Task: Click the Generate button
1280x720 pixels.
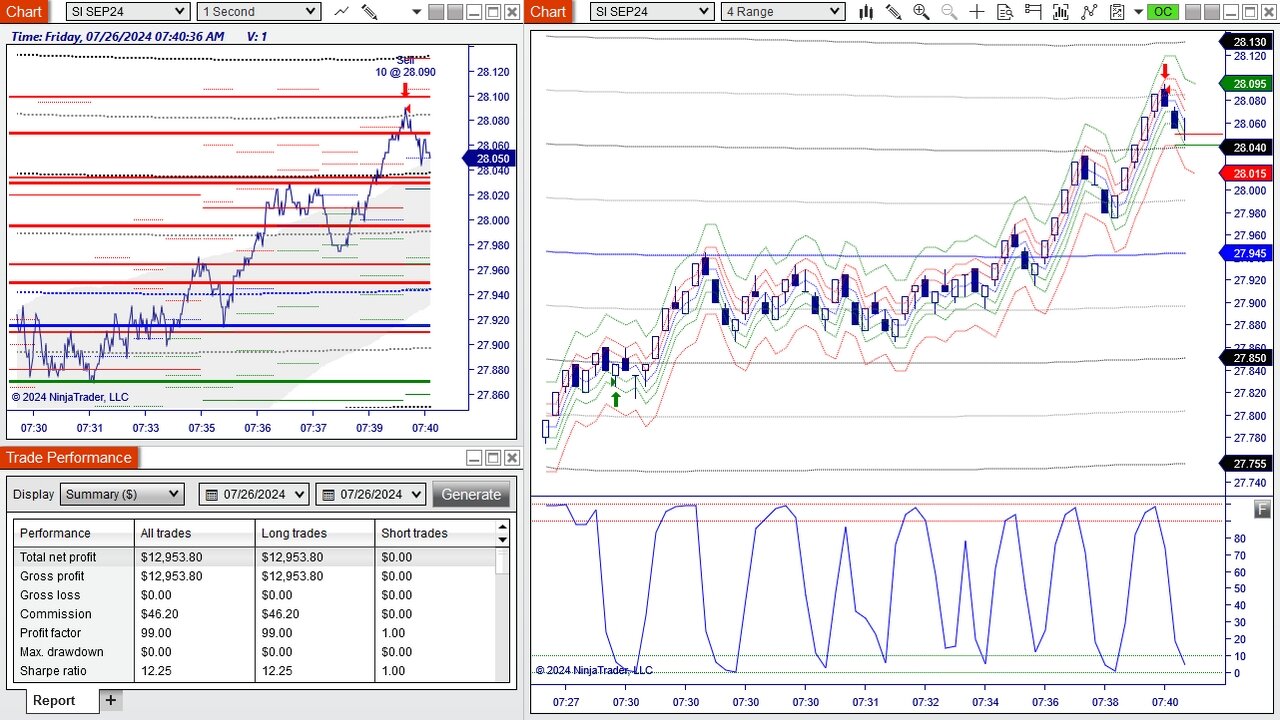Action: 471,494
